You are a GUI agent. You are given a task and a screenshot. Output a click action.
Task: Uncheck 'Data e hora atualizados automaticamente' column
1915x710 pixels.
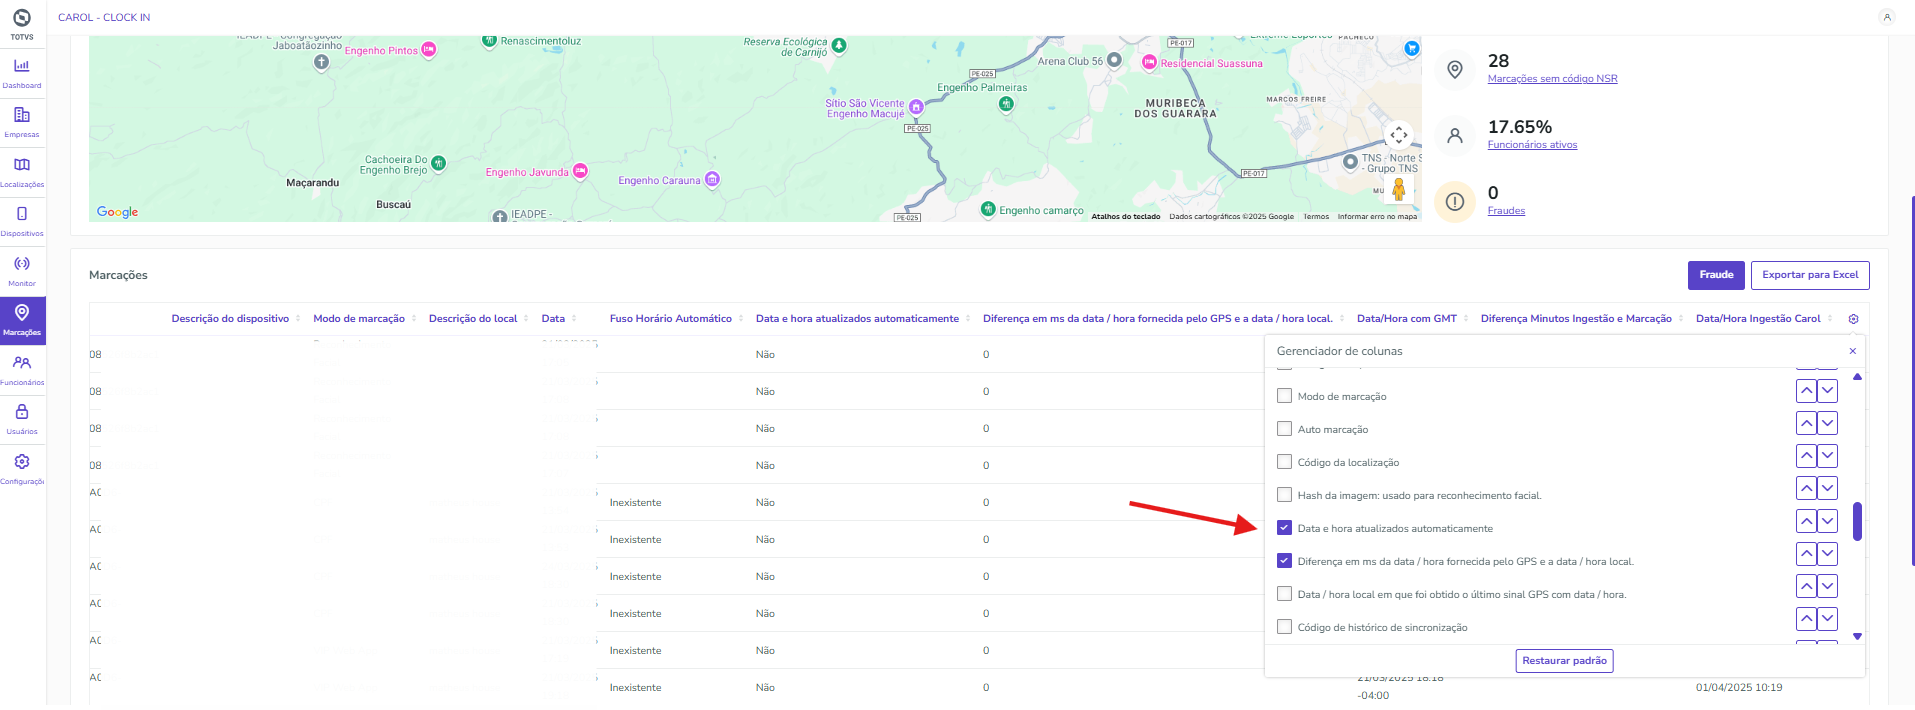[1285, 528]
